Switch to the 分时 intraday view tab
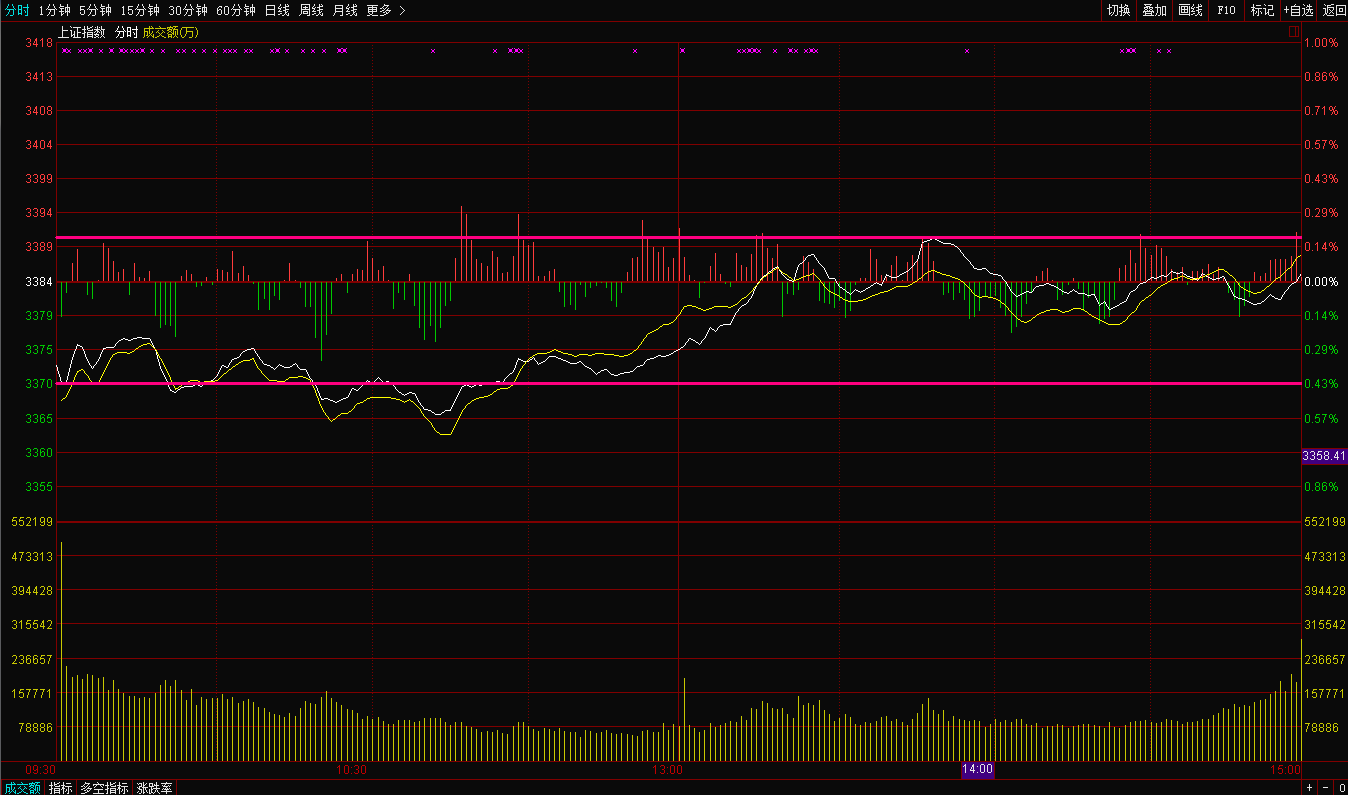Screen dimensions: 1348x795 [x=17, y=10]
